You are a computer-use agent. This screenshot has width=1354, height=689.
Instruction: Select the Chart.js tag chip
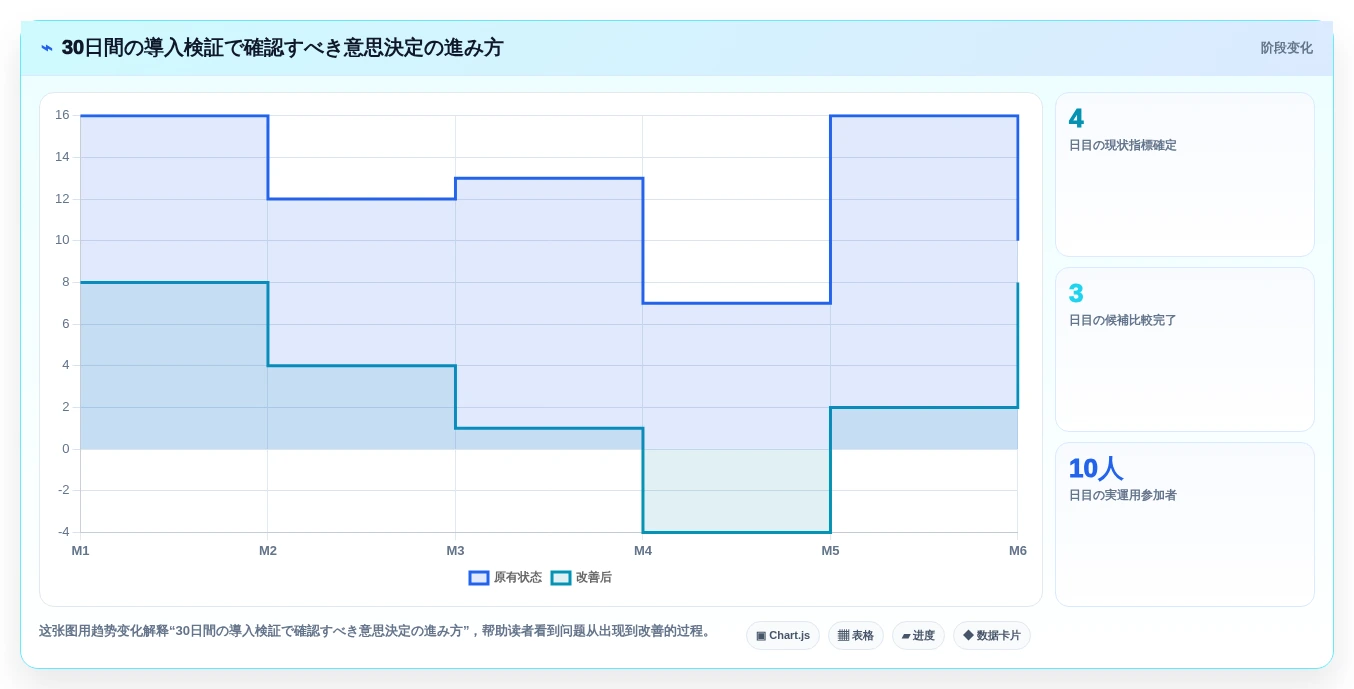point(783,635)
